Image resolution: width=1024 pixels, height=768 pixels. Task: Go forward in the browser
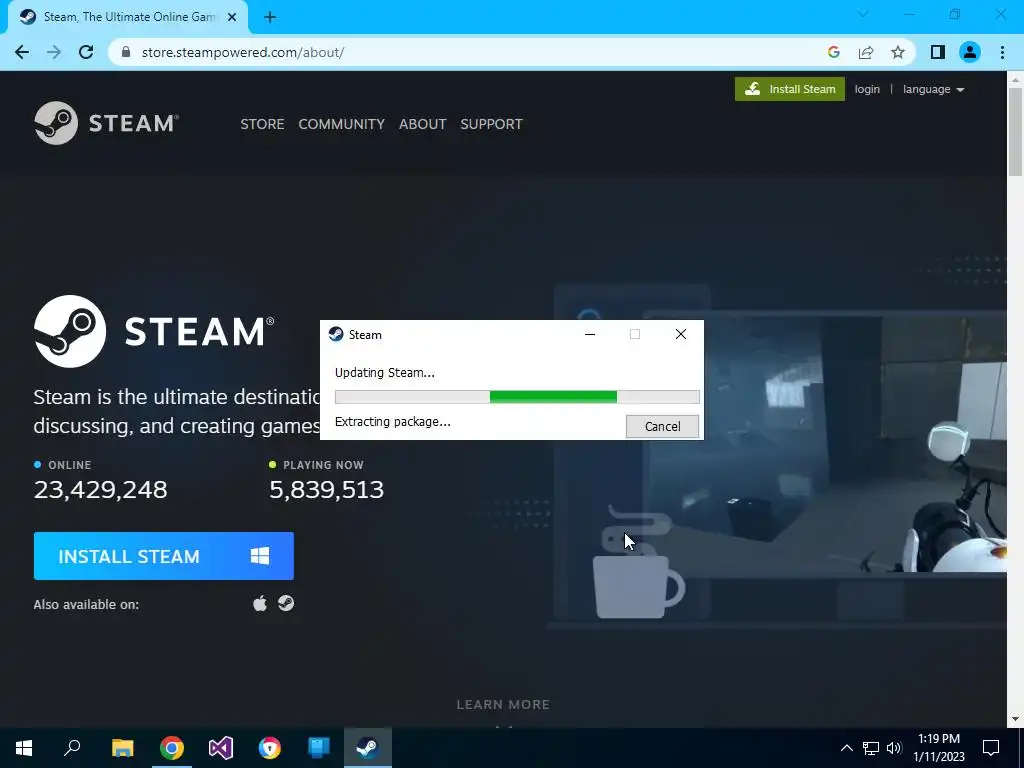click(54, 52)
